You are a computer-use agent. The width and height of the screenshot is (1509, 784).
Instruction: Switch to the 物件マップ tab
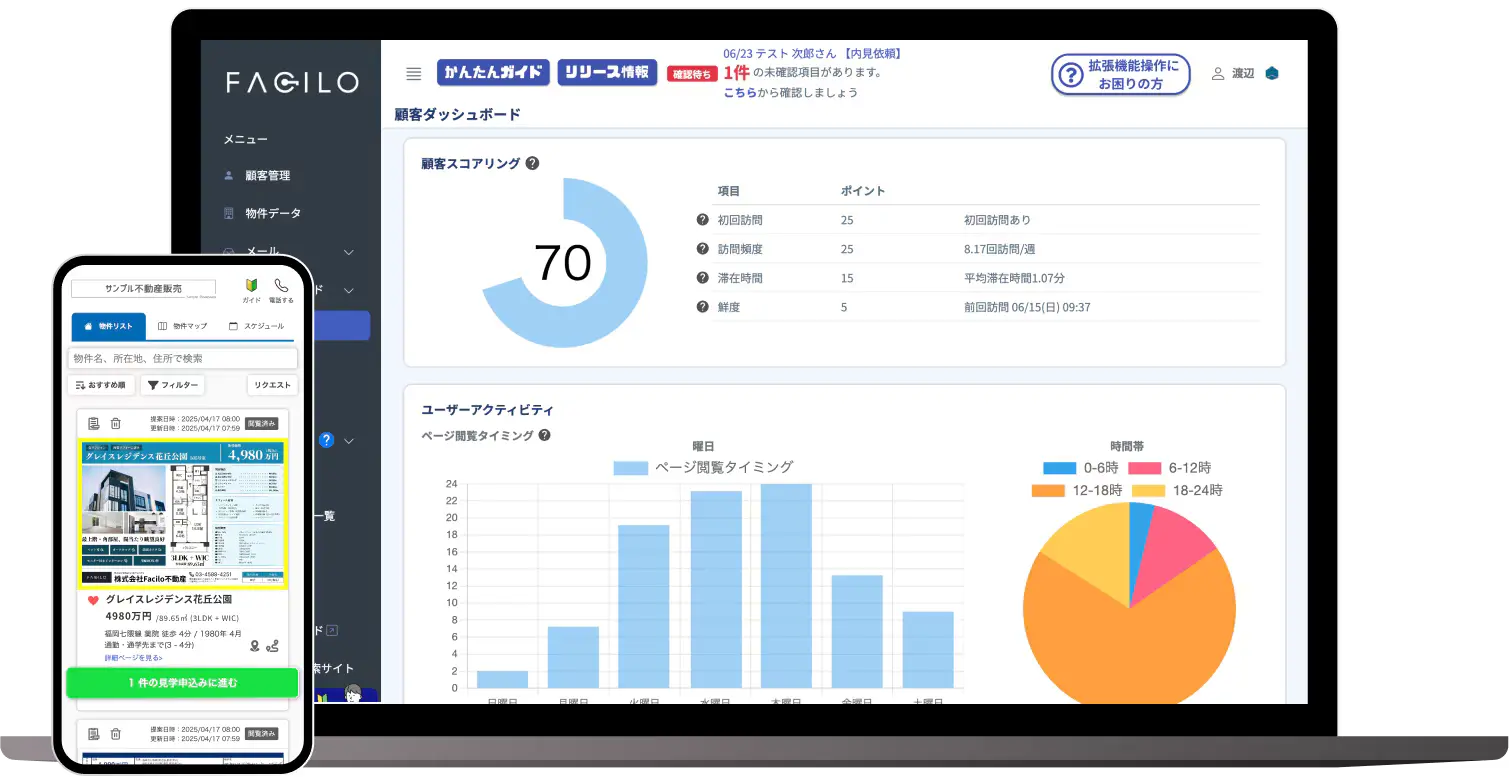coord(182,326)
